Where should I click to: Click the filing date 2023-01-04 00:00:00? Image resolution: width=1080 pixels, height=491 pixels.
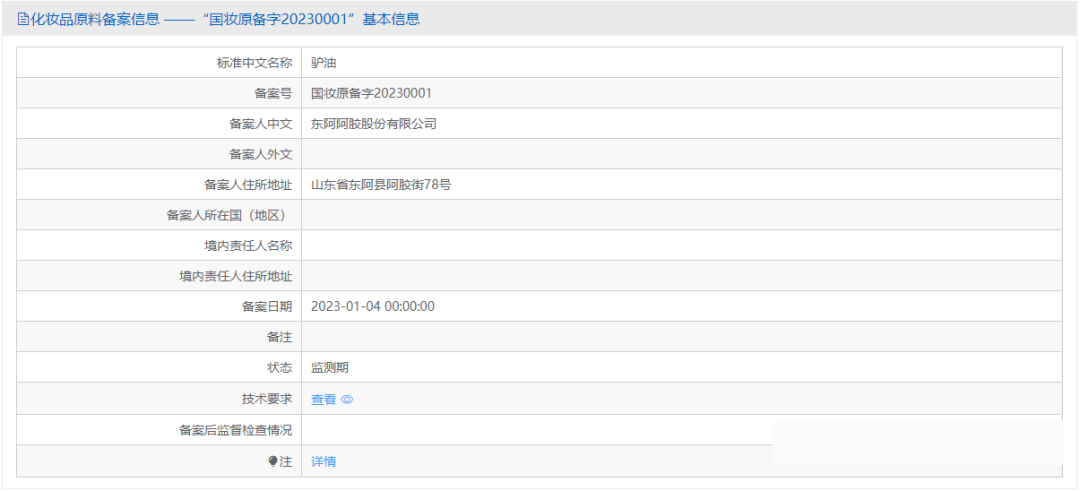click(x=372, y=307)
